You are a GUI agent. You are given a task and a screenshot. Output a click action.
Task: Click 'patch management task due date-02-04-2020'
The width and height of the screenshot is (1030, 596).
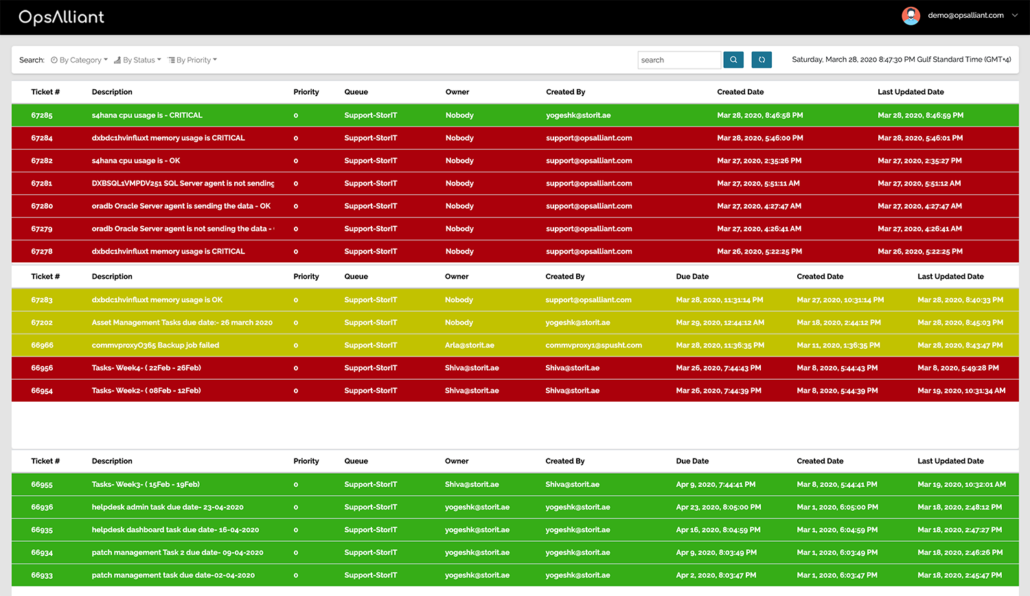(x=173, y=575)
